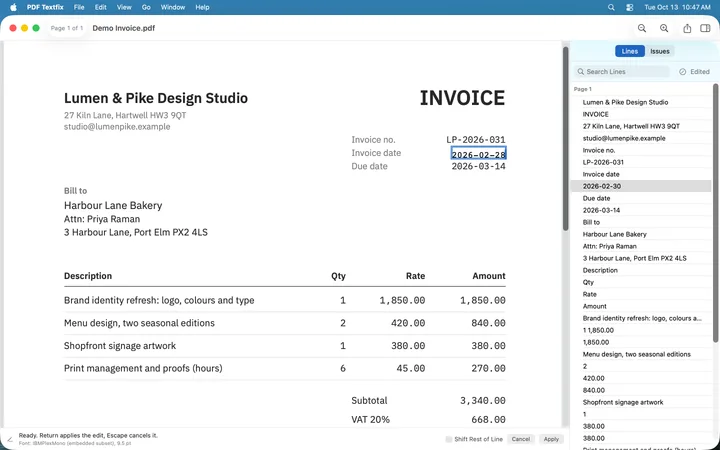Select 'Brand identity refresh' line in sidebar
Image resolution: width=720 pixels, height=450 pixels.
[641, 318]
